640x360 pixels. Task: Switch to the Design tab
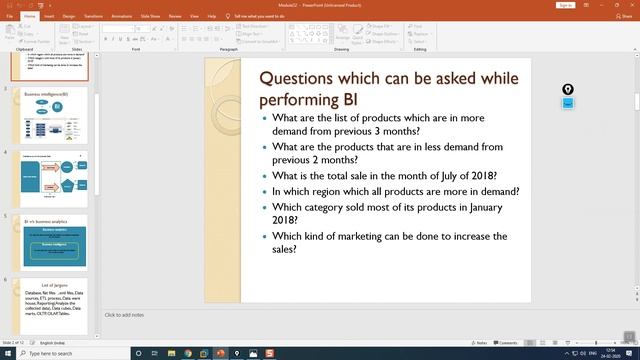click(x=69, y=16)
